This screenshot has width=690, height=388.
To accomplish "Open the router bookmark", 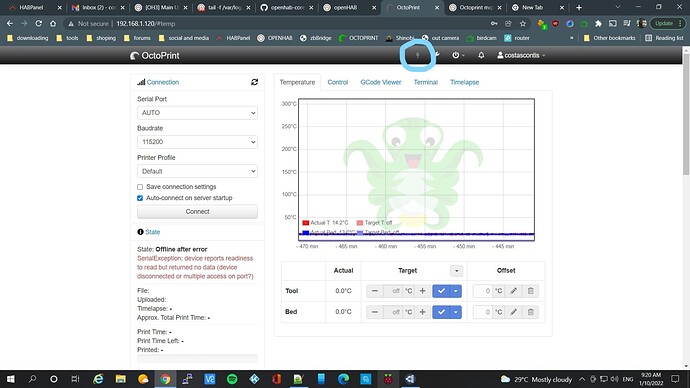I will (x=517, y=38).
